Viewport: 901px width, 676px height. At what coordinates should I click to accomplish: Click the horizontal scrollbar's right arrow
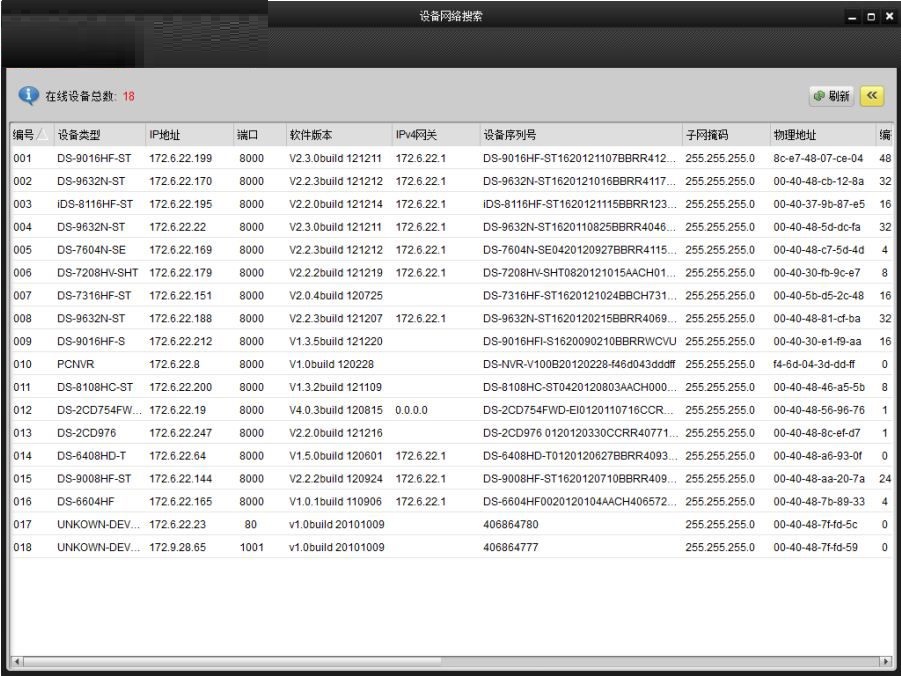(885, 661)
